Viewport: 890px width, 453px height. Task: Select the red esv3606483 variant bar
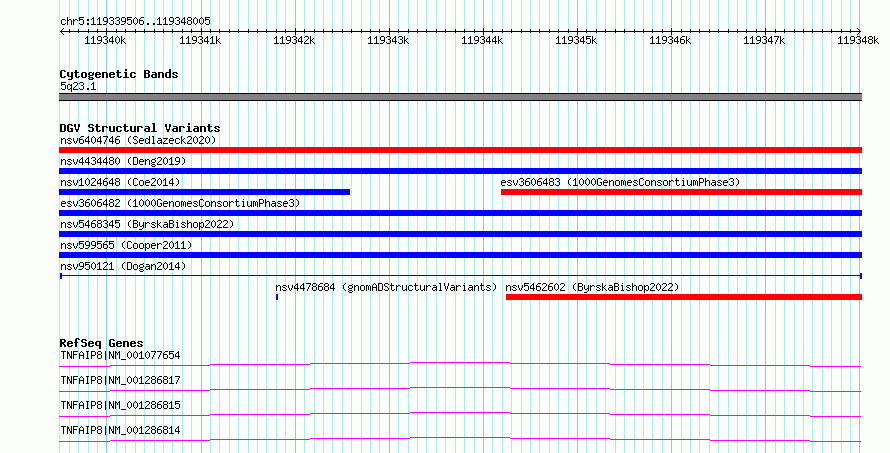pyautogui.click(x=682, y=192)
